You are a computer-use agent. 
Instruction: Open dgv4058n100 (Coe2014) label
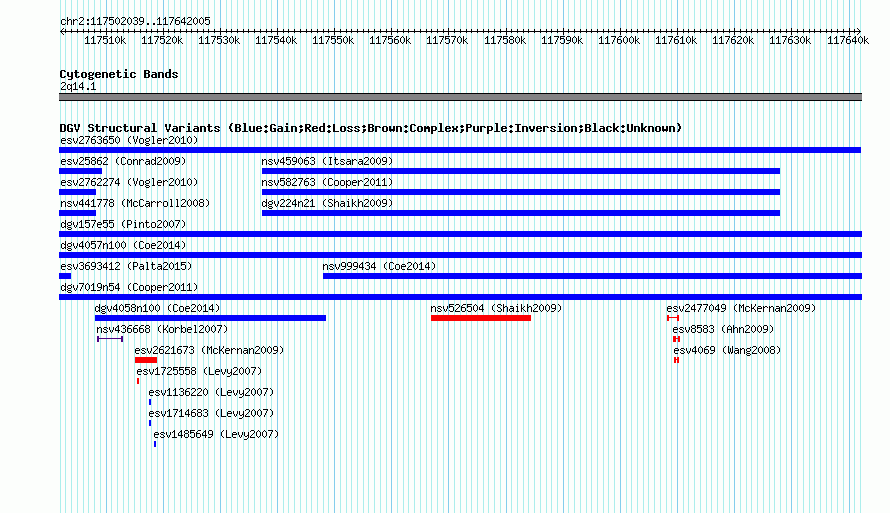(157, 308)
